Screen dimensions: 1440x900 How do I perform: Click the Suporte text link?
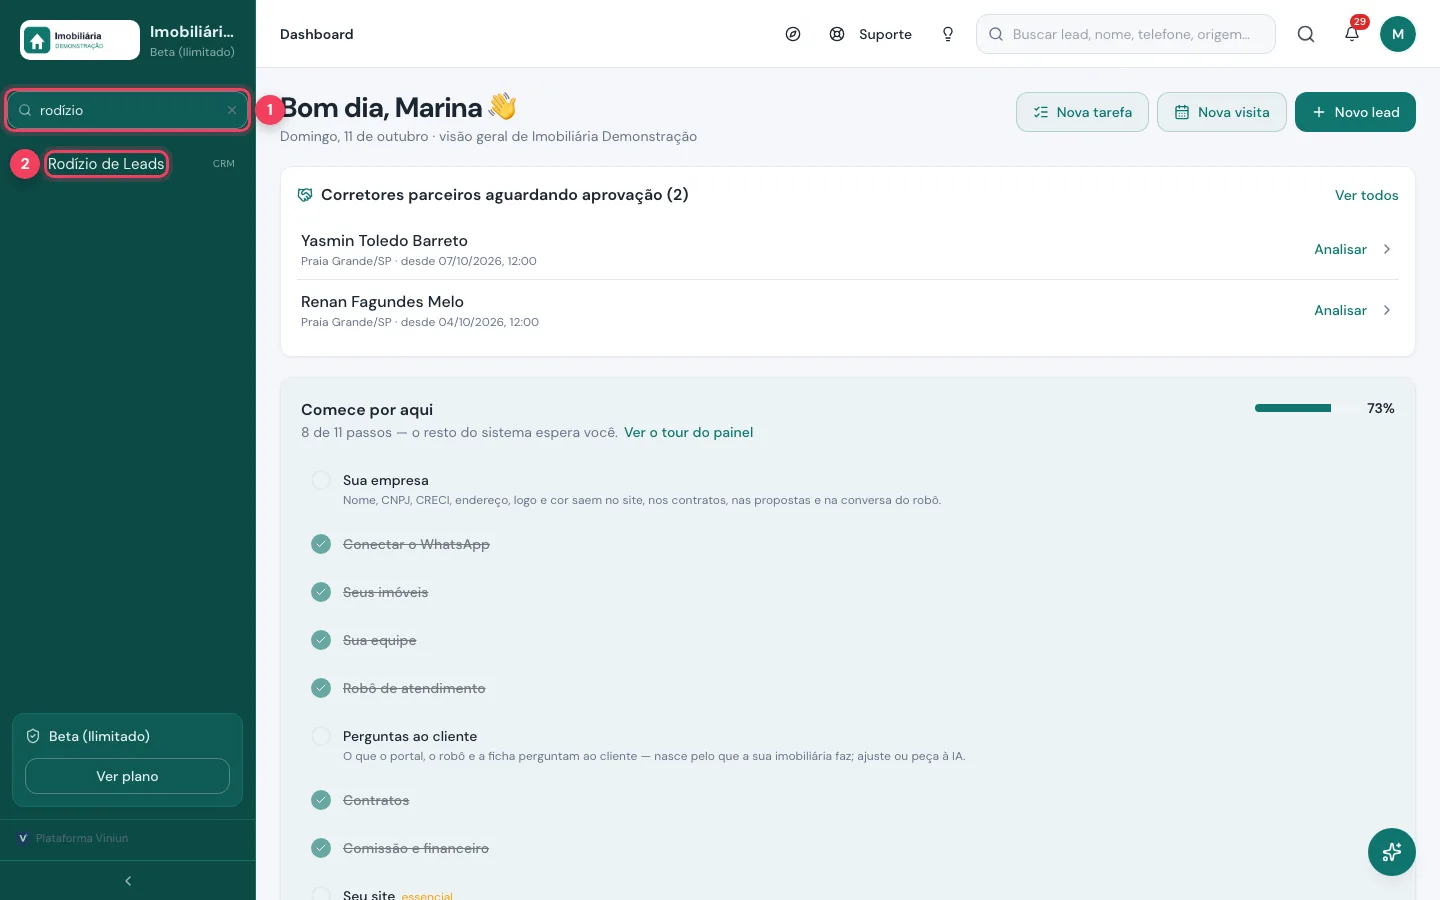[x=885, y=34]
